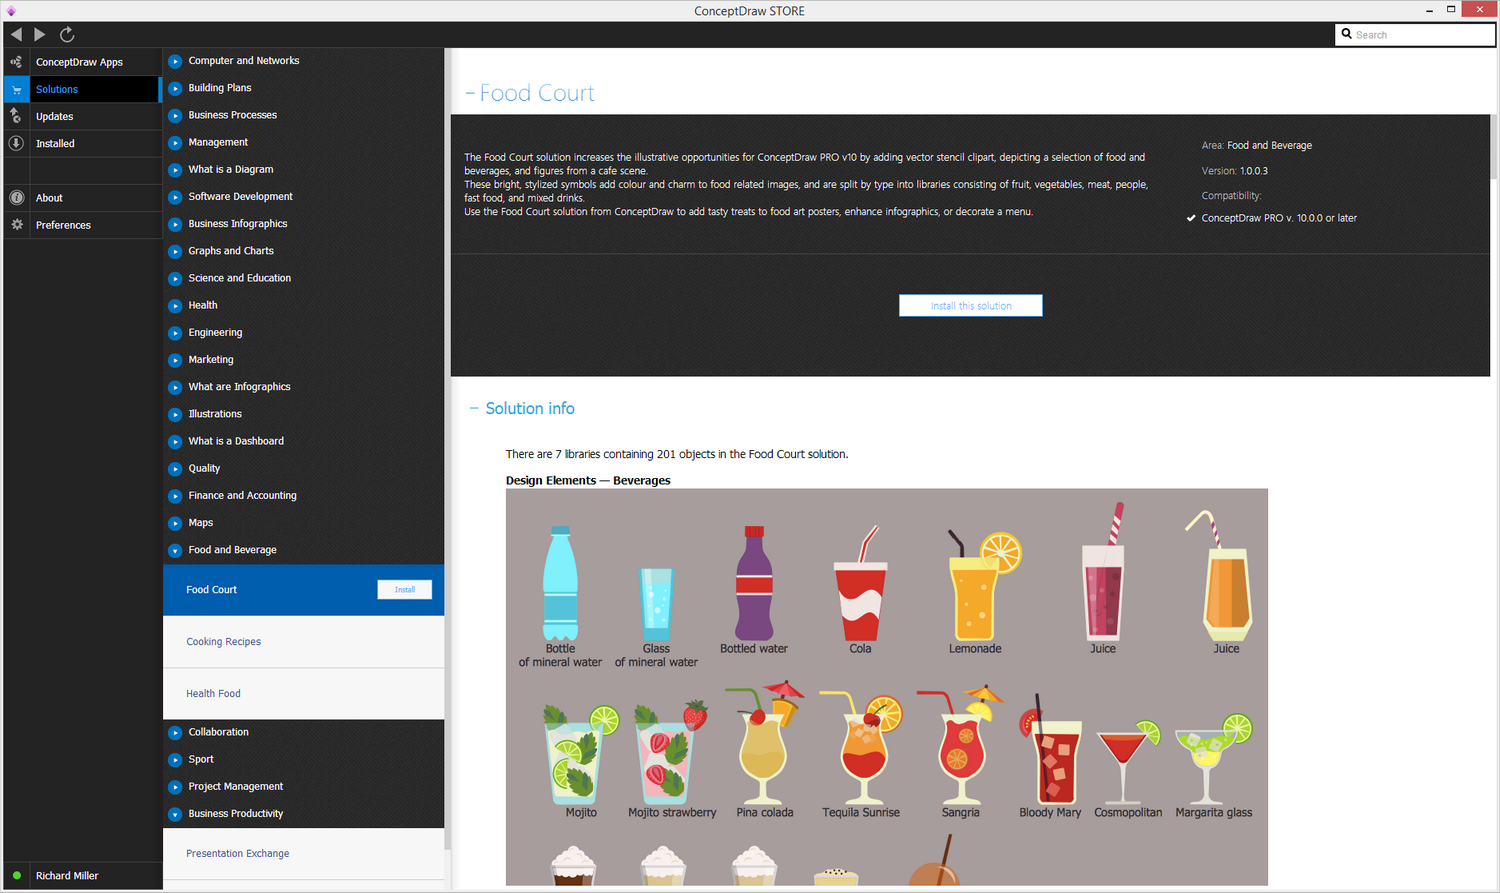Image resolution: width=1500 pixels, height=893 pixels.
Task: Expand the Collaboration category
Action: [x=175, y=732]
